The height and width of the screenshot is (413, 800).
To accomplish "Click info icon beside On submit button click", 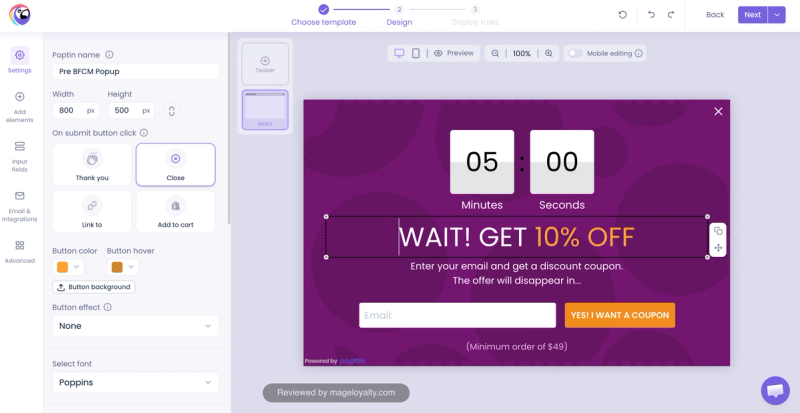I will coord(144,133).
